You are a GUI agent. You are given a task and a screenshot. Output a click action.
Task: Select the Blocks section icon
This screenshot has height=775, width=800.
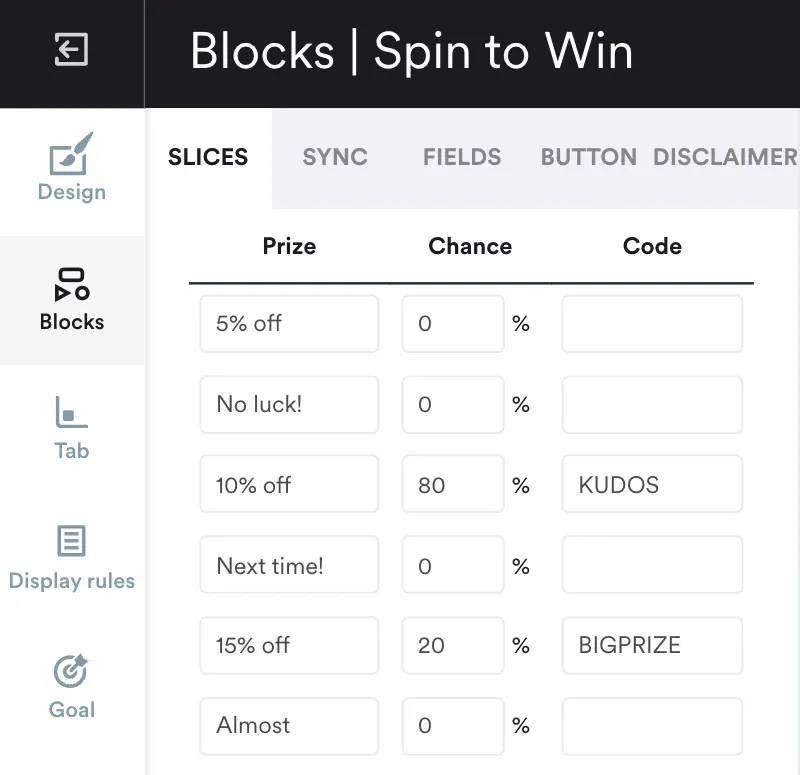coord(71,290)
